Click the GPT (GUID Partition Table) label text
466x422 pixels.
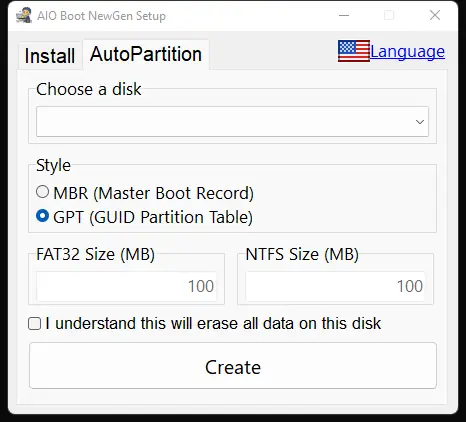(x=153, y=217)
